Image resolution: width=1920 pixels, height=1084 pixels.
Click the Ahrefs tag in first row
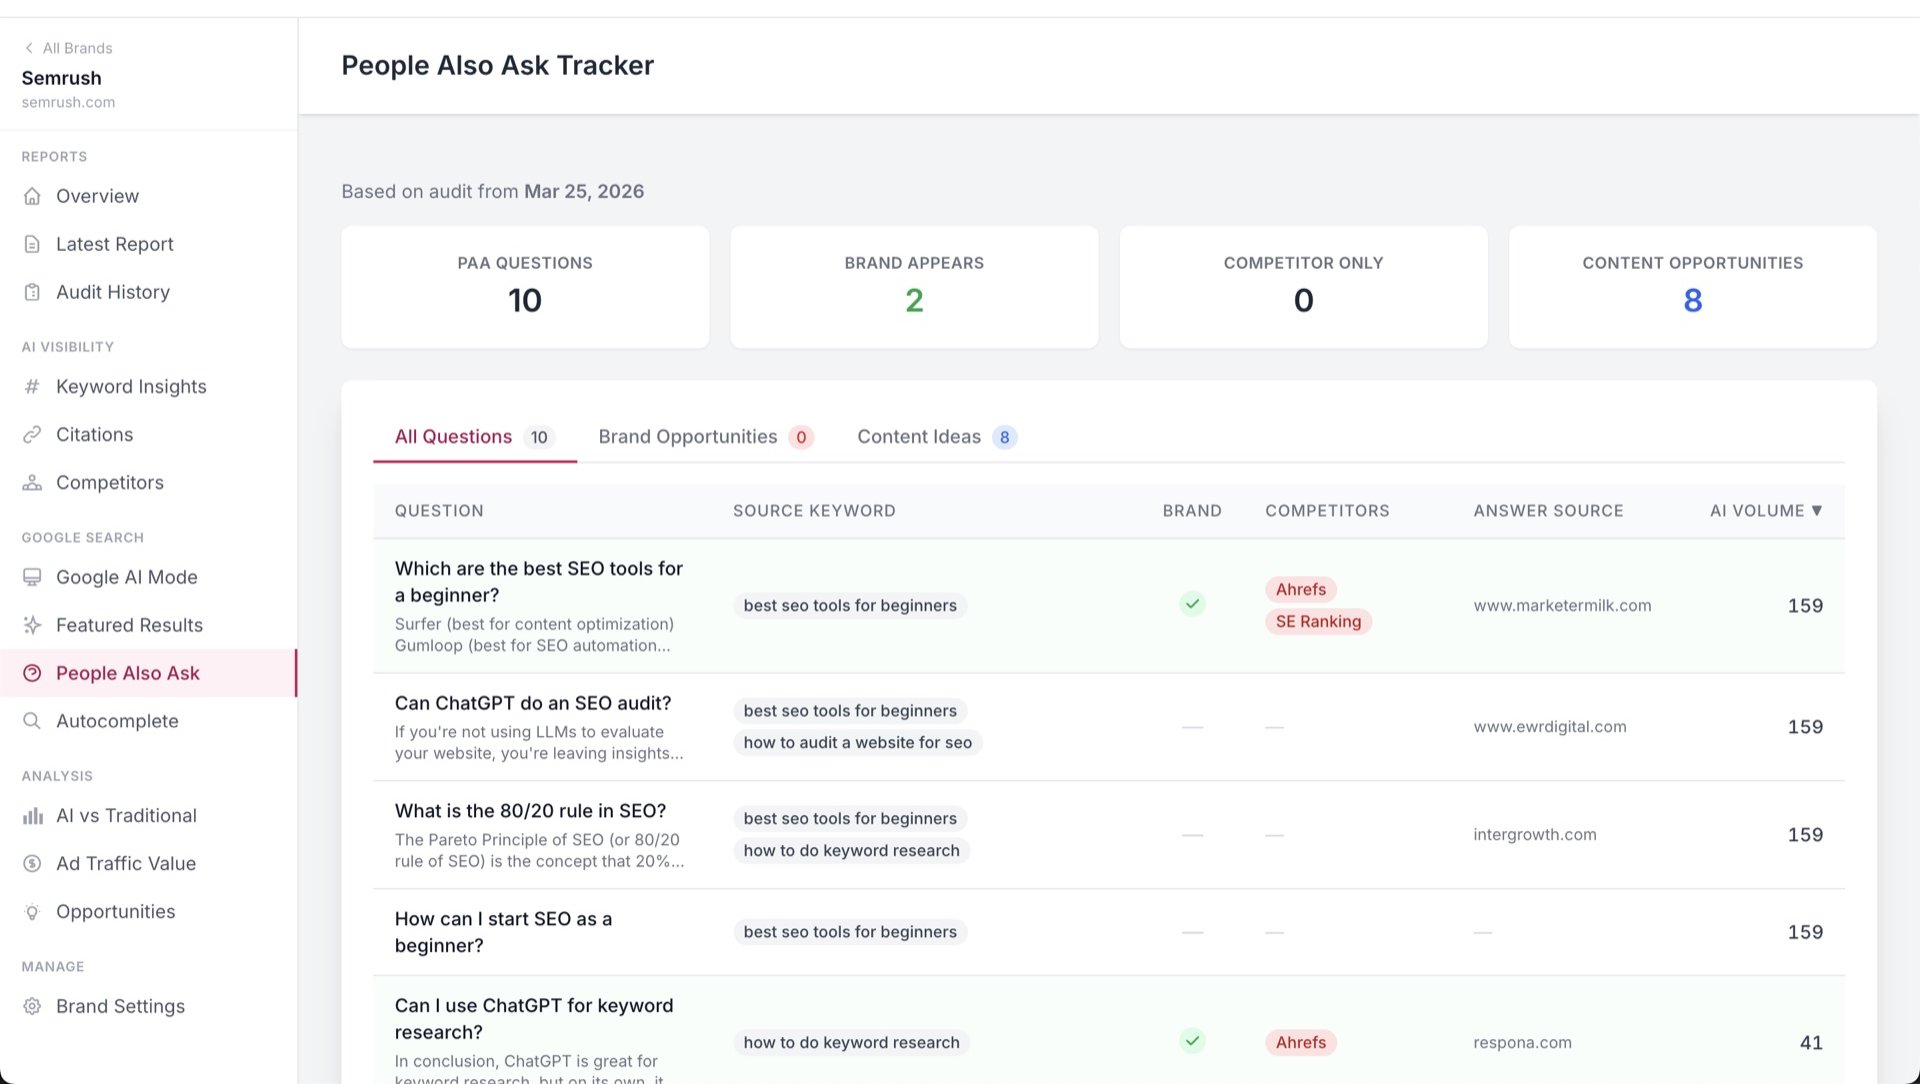(x=1300, y=590)
